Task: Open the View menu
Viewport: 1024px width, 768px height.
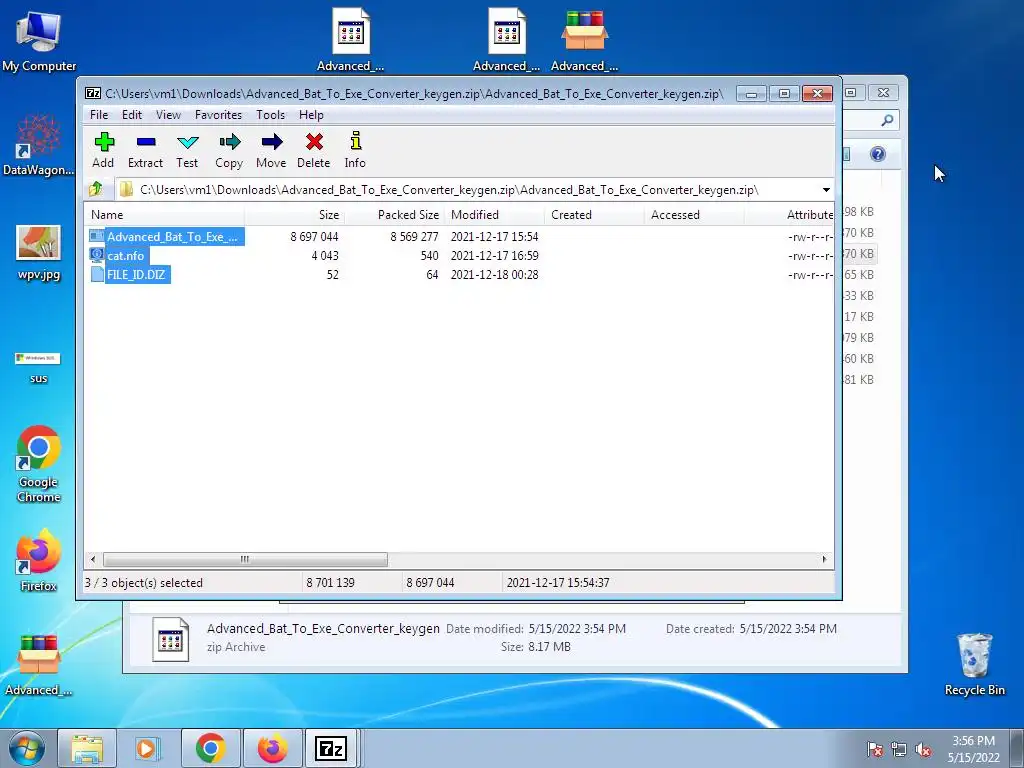Action: pyautogui.click(x=168, y=115)
